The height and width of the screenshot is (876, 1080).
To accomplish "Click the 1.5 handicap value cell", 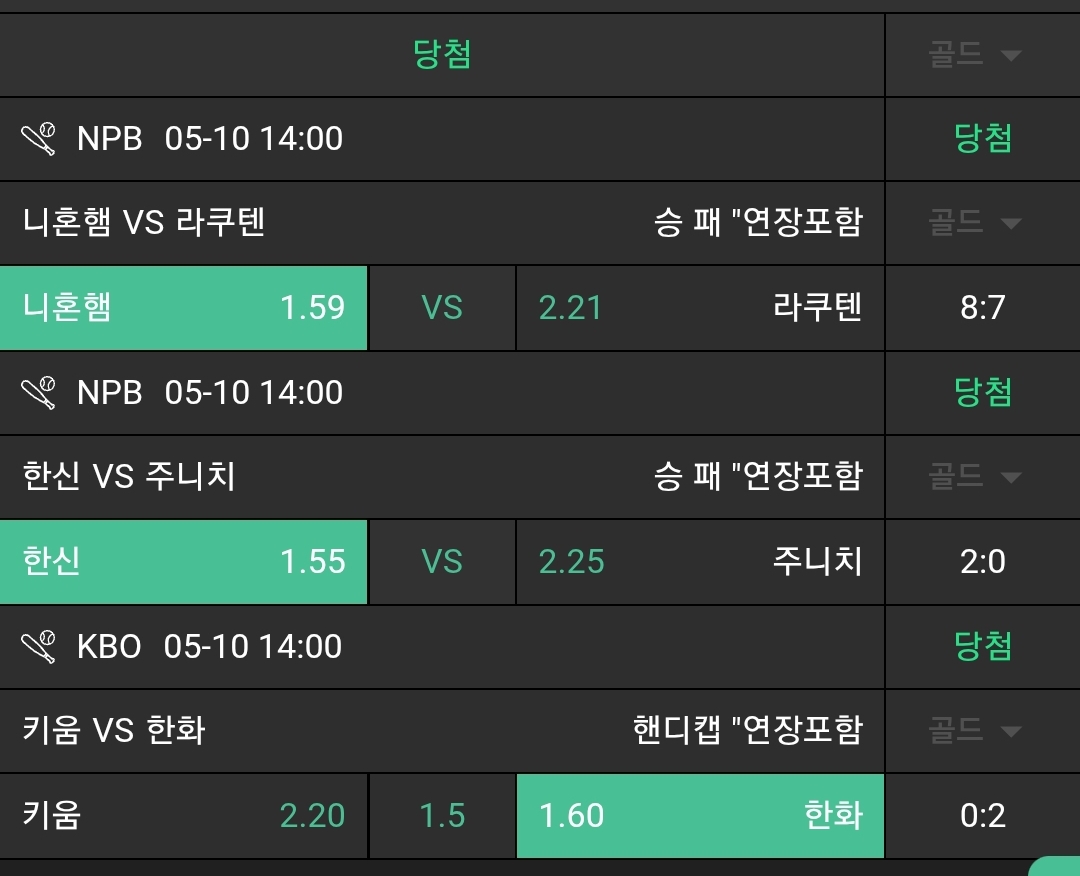I will [442, 816].
